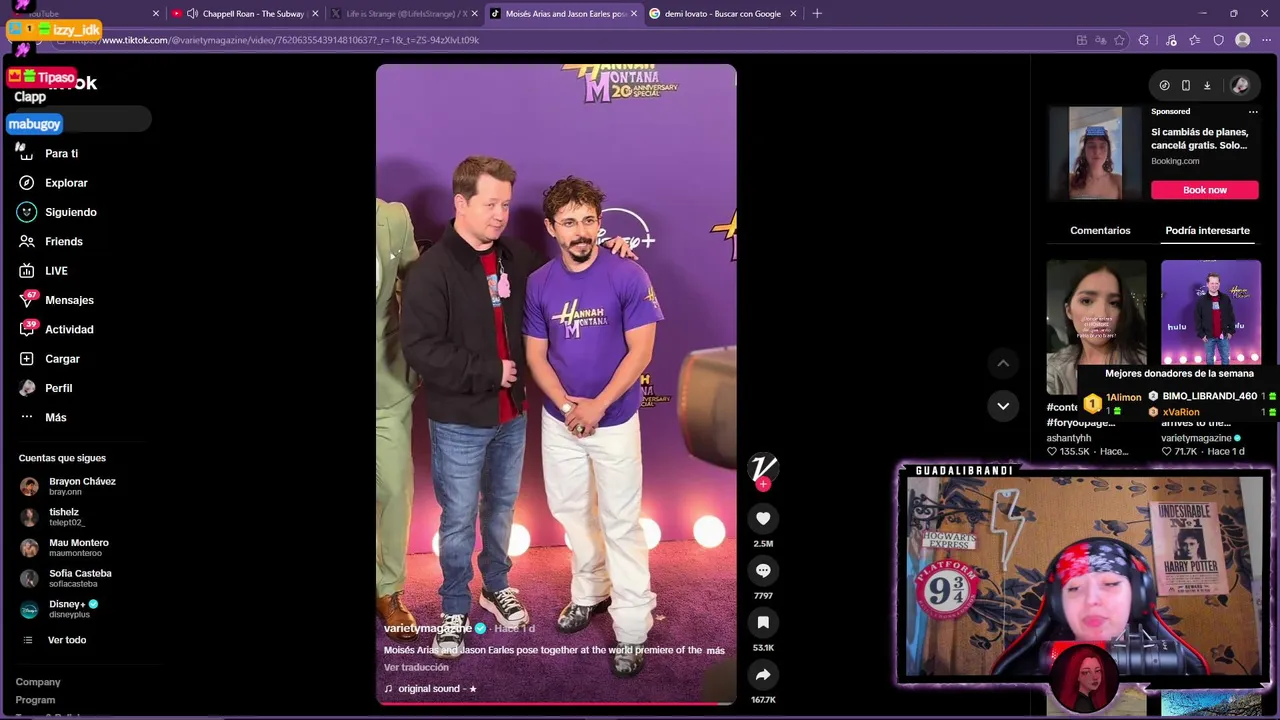Switch to the Comentarios tab
This screenshot has height=720, width=1280.
[1100, 230]
